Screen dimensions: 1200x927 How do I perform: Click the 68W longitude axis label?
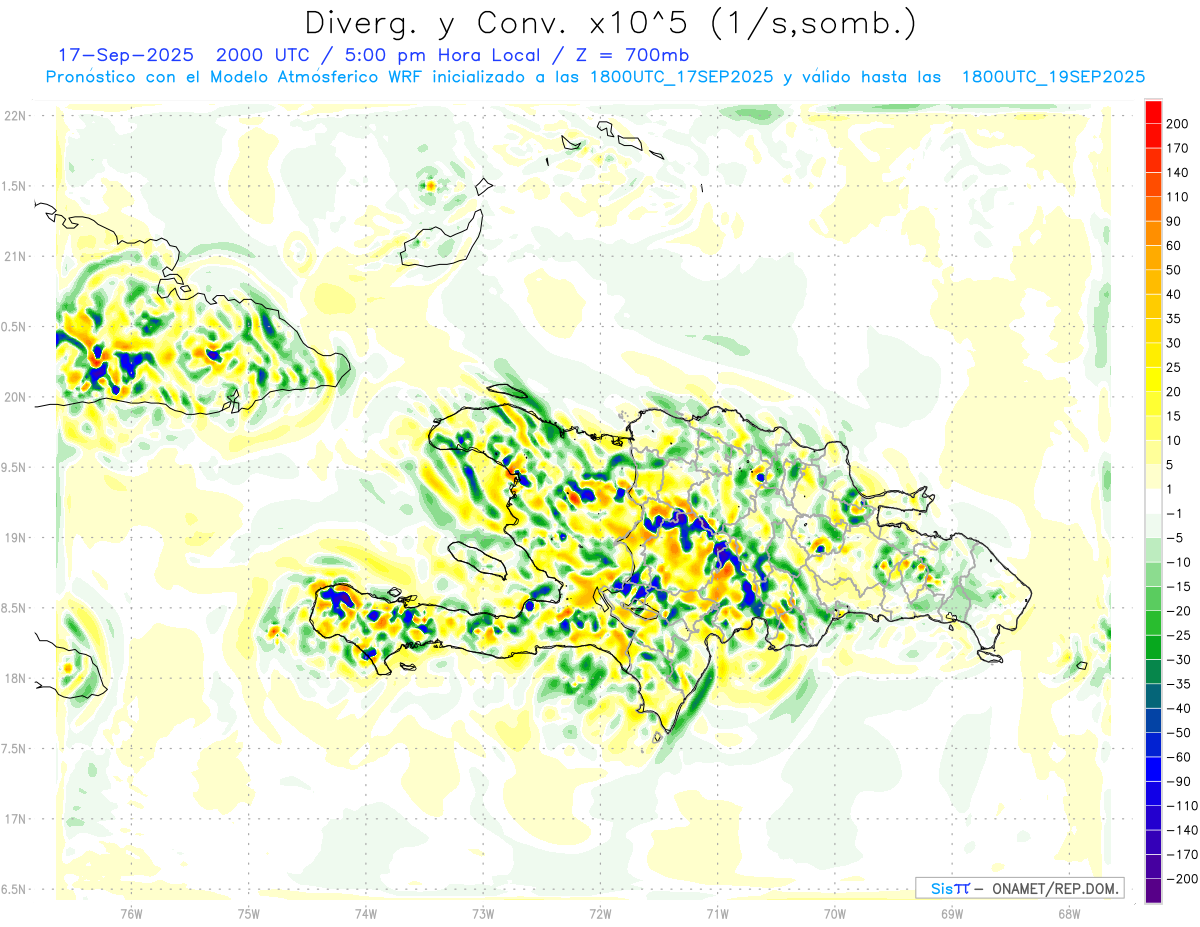click(x=1069, y=913)
